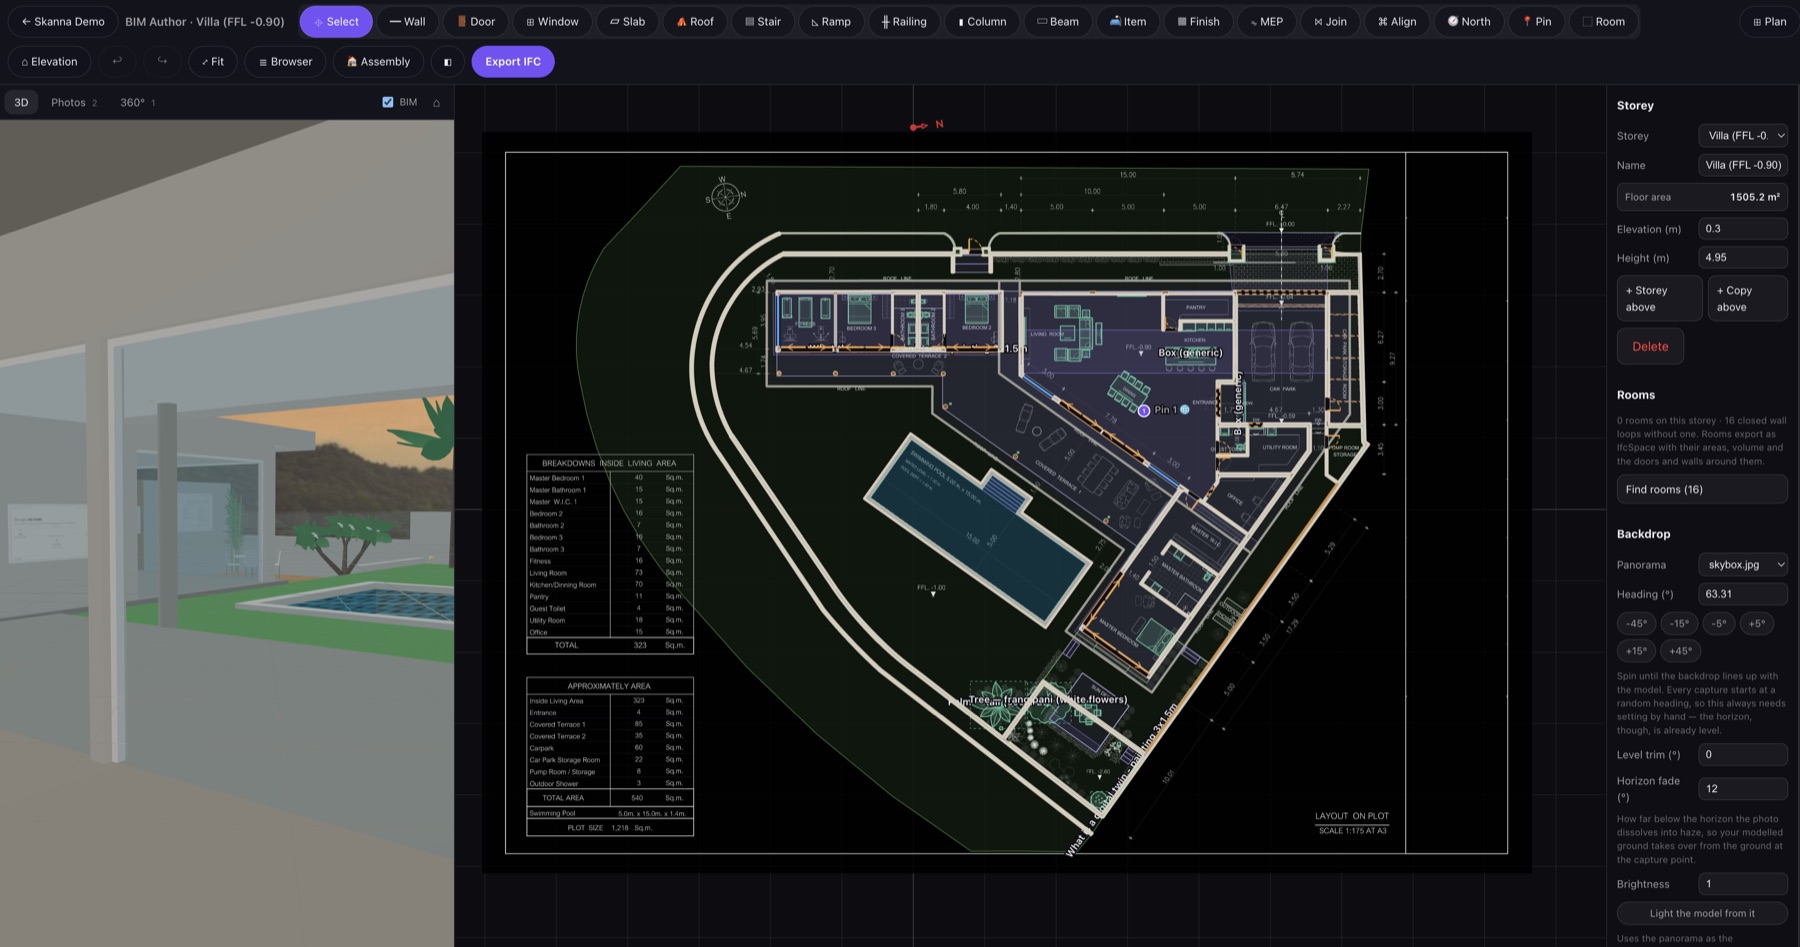Viewport: 1800px width, 947px height.
Task: Edit the Heading (°) field
Action: pos(1742,593)
